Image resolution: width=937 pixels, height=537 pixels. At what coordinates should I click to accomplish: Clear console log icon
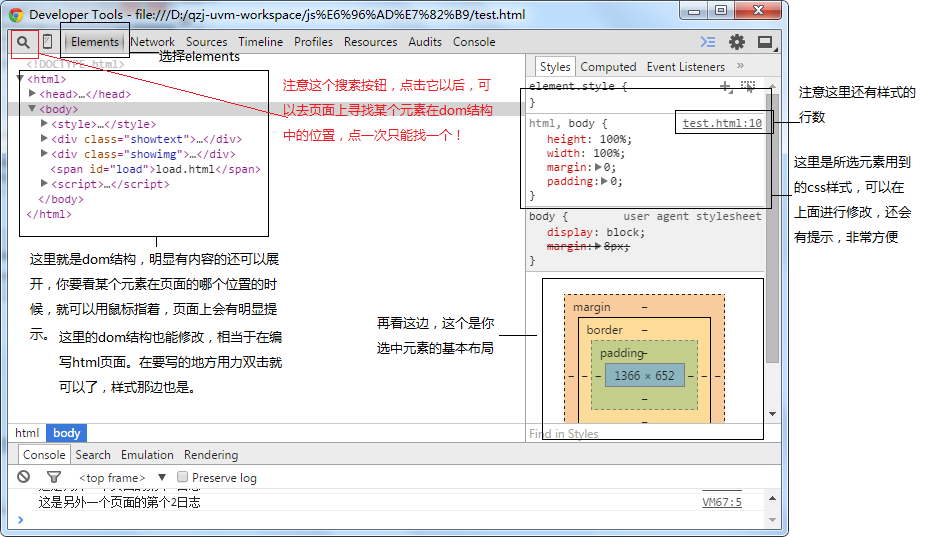[23, 477]
